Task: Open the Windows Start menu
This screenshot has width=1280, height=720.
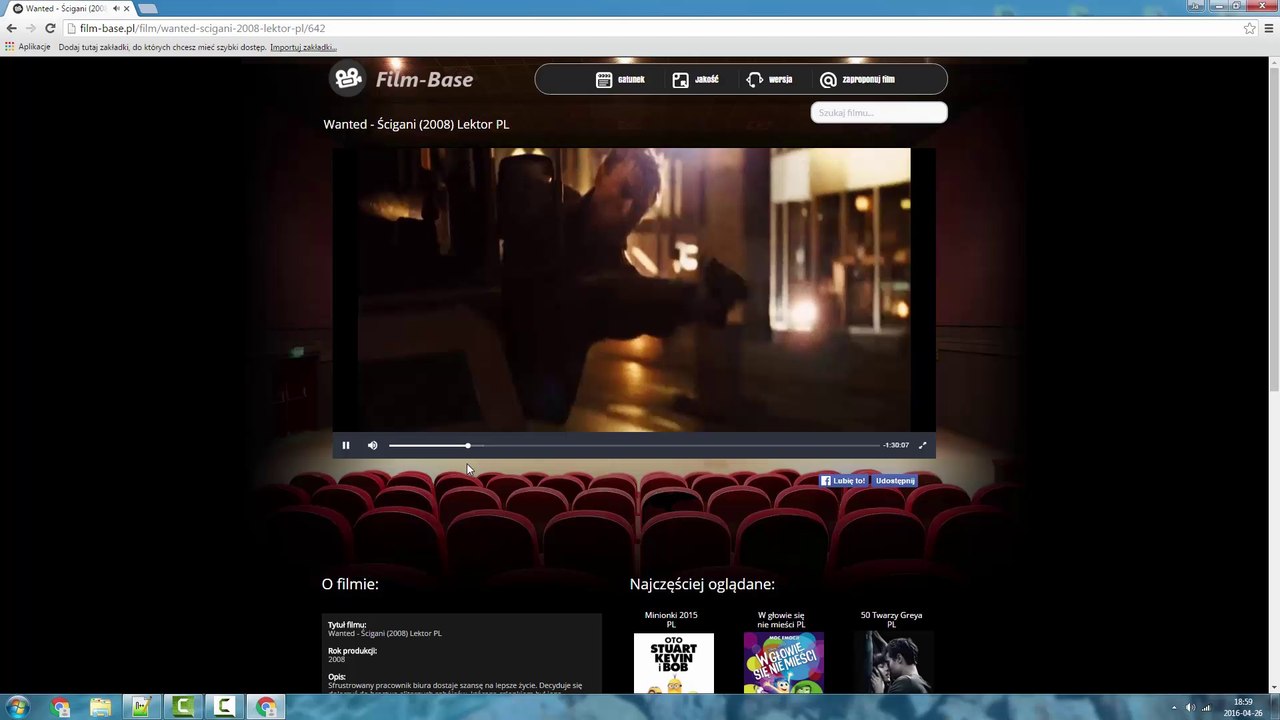Action: click(x=16, y=707)
